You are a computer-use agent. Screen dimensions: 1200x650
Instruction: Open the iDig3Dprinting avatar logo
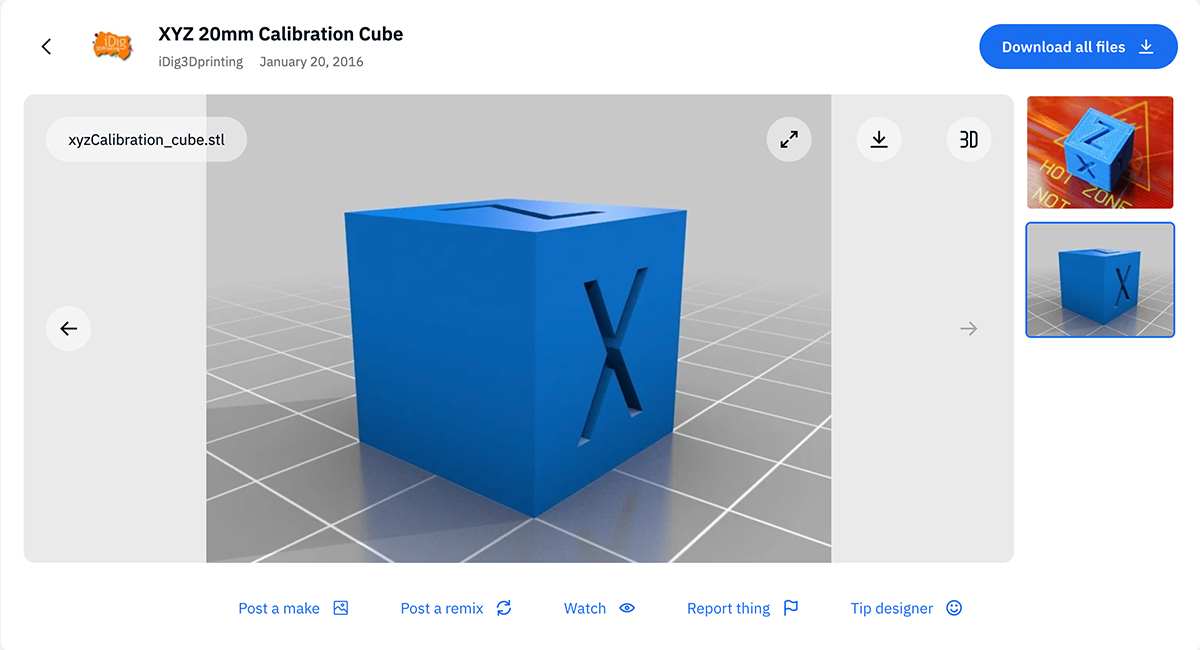point(111,46)
